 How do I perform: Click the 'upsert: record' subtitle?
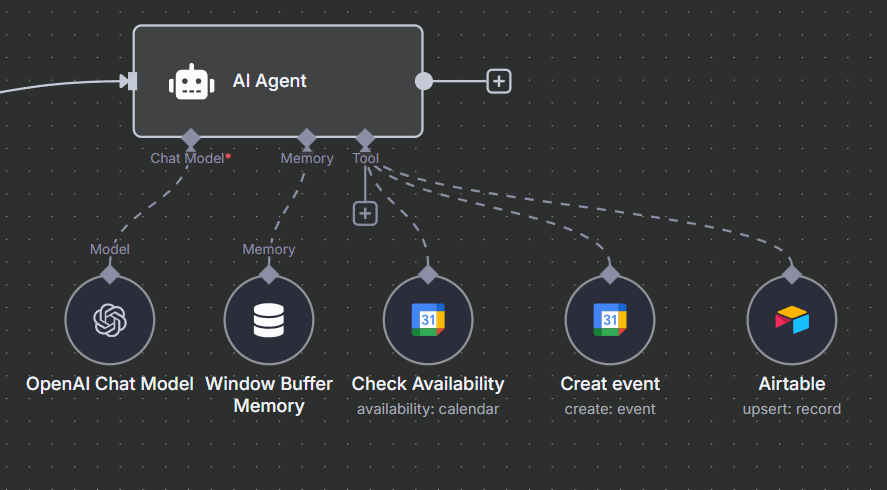(x=792, y=409)
